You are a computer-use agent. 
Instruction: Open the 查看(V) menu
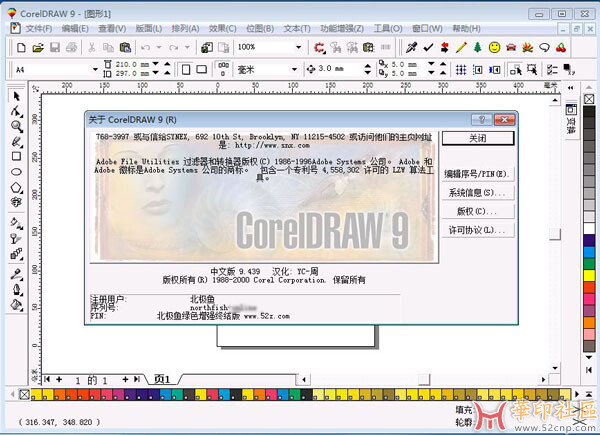tap(112, 29)
